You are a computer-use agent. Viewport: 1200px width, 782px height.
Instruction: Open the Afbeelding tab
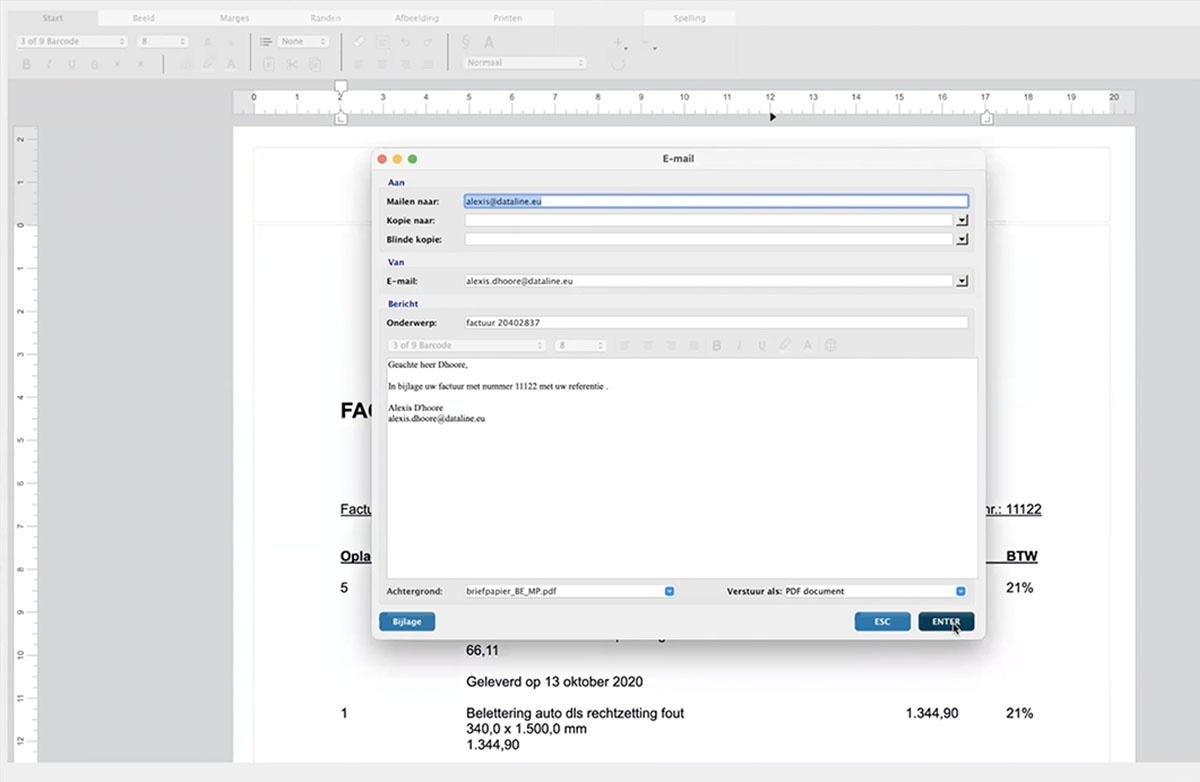(418, 18)
